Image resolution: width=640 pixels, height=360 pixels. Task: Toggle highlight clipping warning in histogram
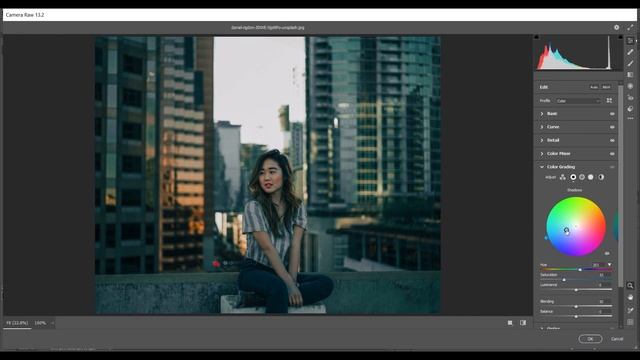click(x=620, y=37)
